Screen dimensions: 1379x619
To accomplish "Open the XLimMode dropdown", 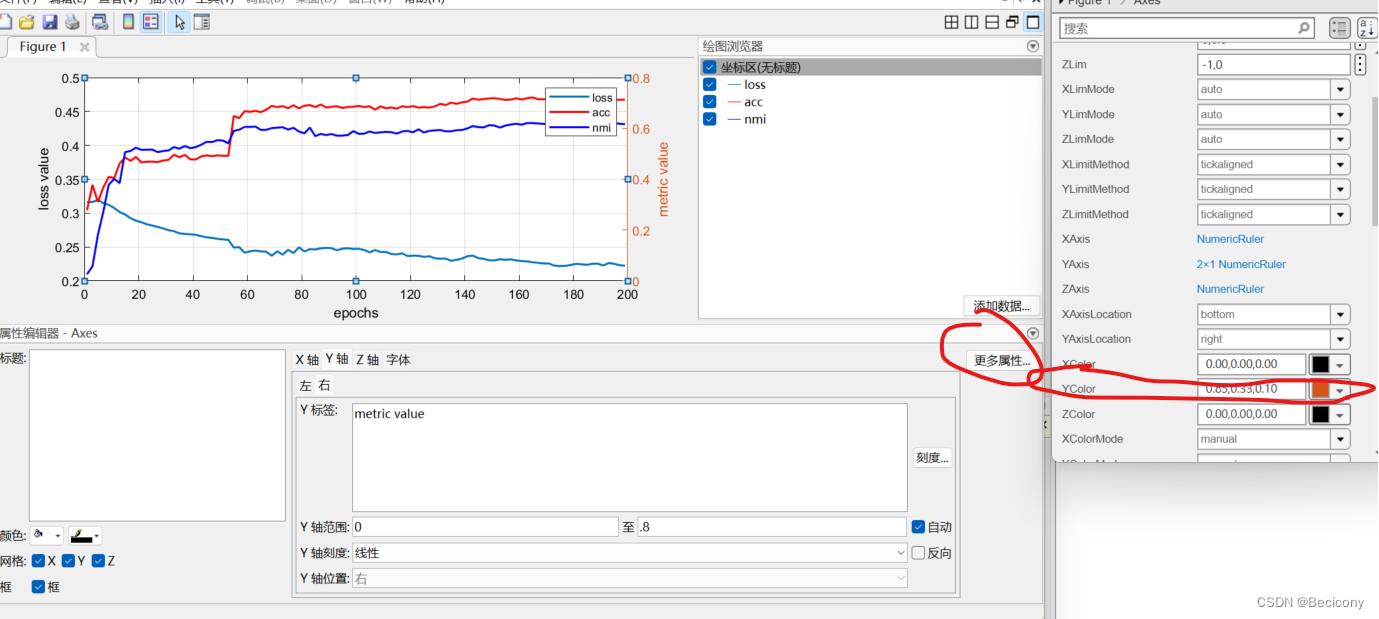I will pyautogui.click(x=1341, y=89).
